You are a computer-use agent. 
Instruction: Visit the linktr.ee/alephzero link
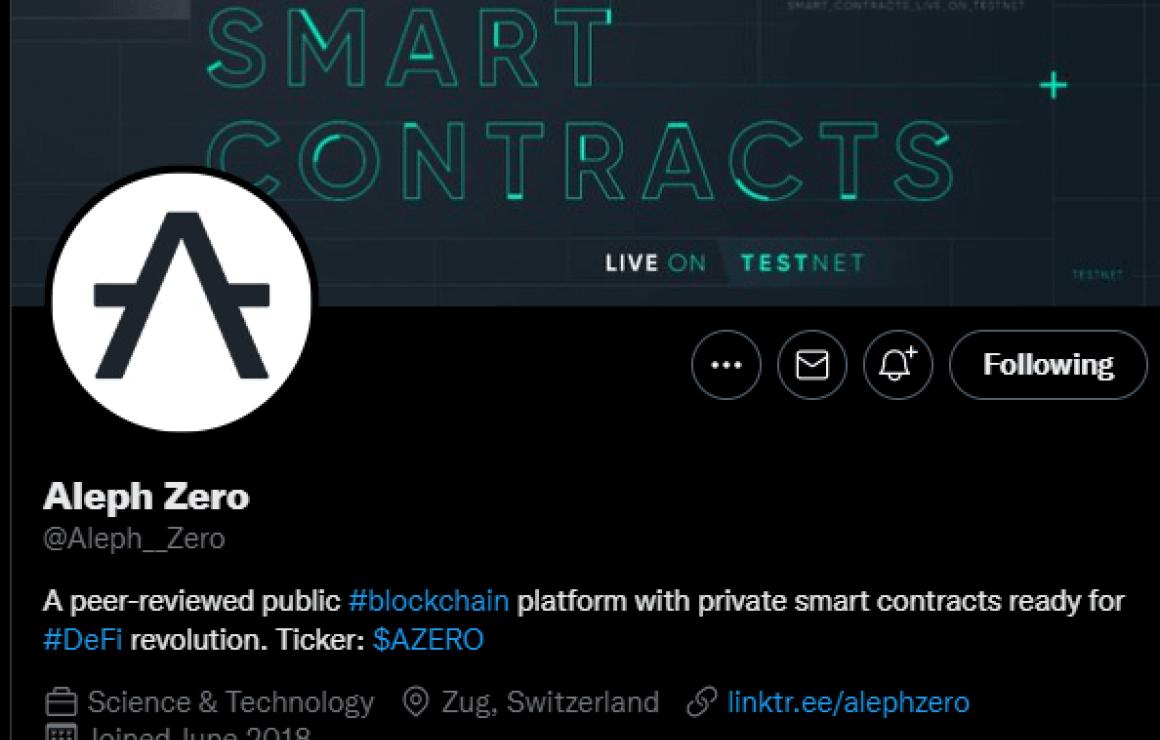pos(849,702)
